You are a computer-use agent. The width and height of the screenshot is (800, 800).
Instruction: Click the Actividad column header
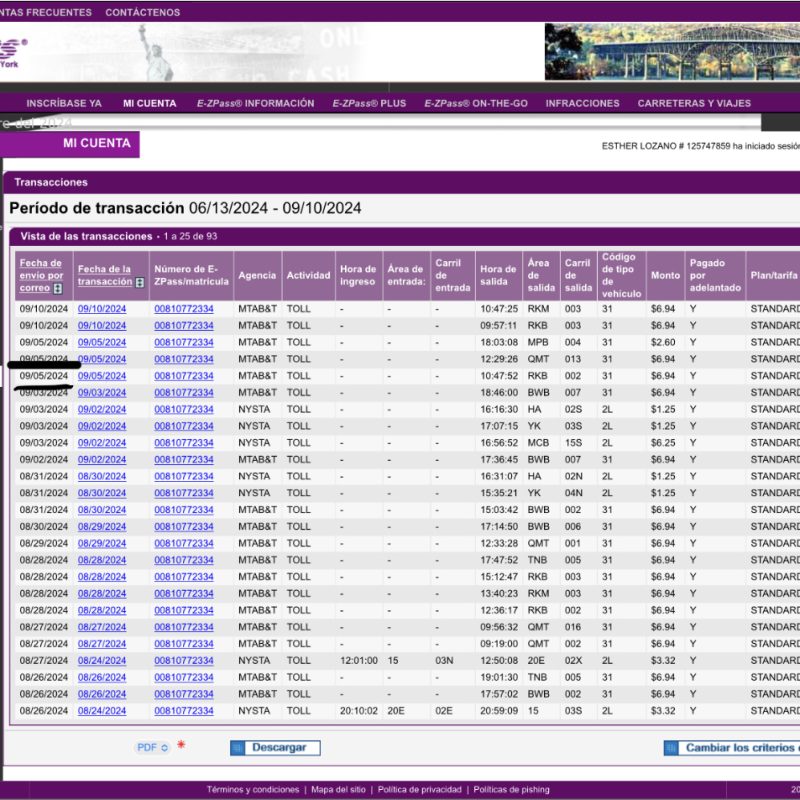tap(309, 276)
